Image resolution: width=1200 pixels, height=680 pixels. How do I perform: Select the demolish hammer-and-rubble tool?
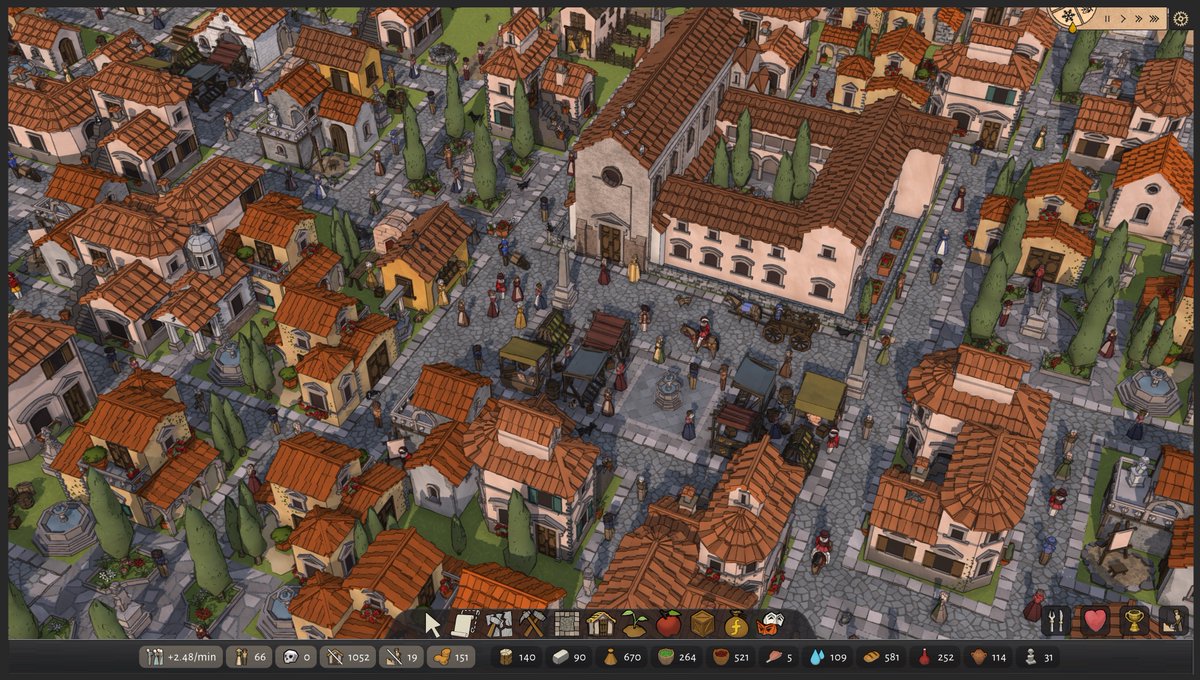(498, 624)
